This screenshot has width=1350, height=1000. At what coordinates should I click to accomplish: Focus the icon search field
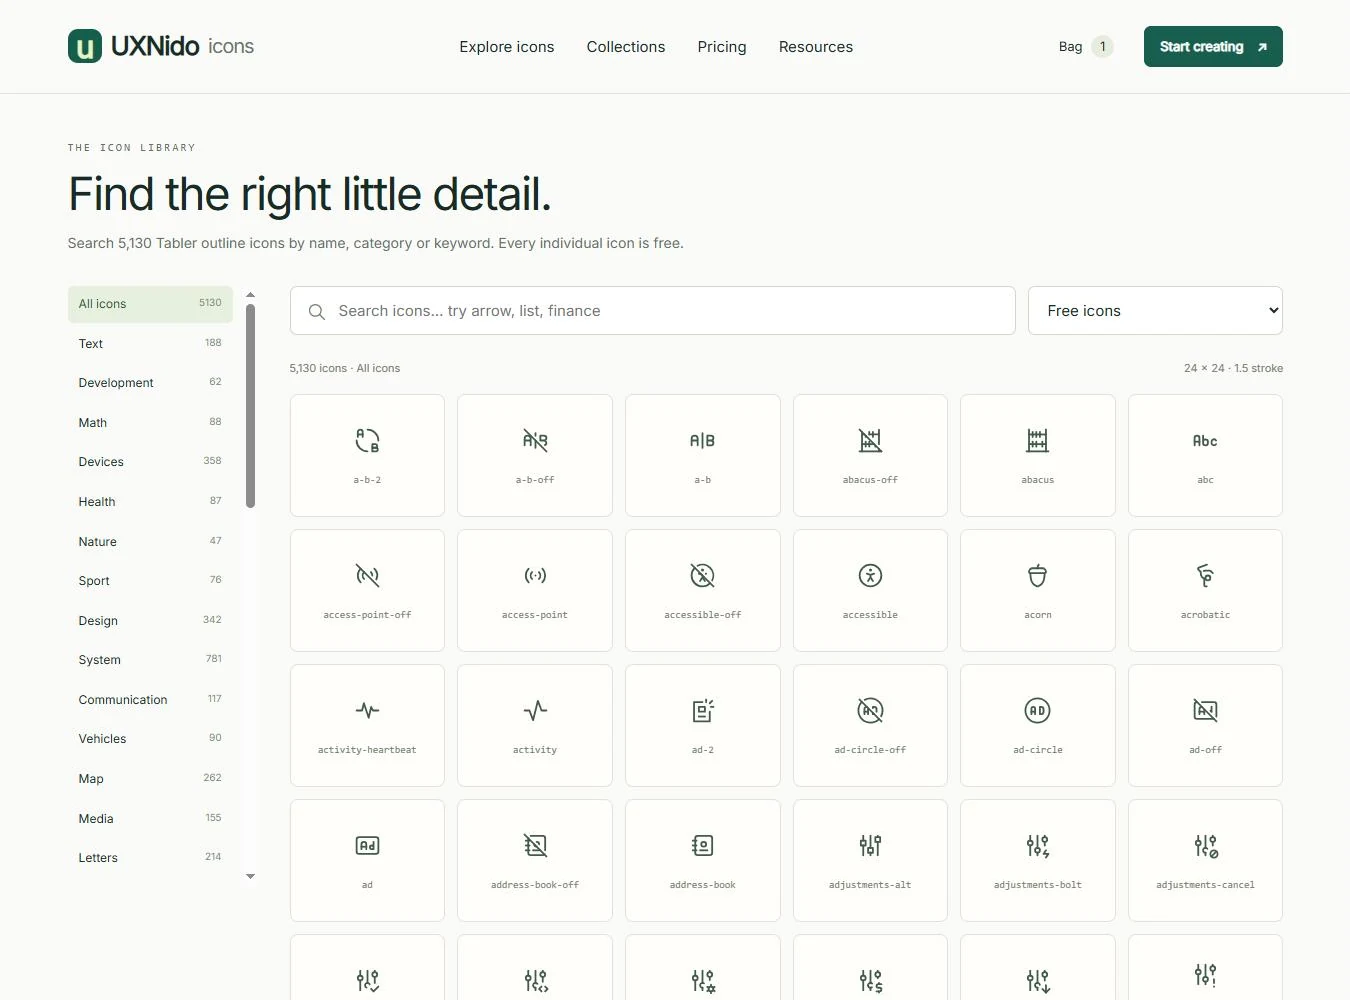point(653,311)
